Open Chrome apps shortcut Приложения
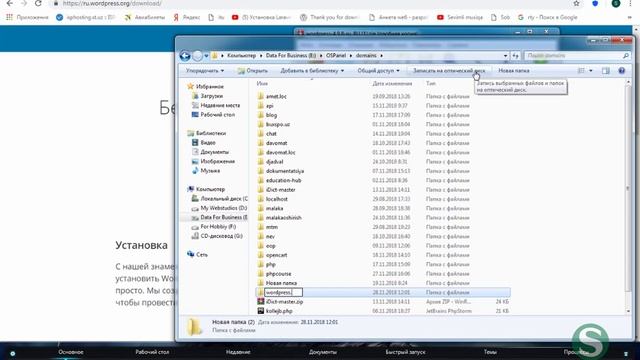This screenshot has width=640, height=360. pos(27,18)
